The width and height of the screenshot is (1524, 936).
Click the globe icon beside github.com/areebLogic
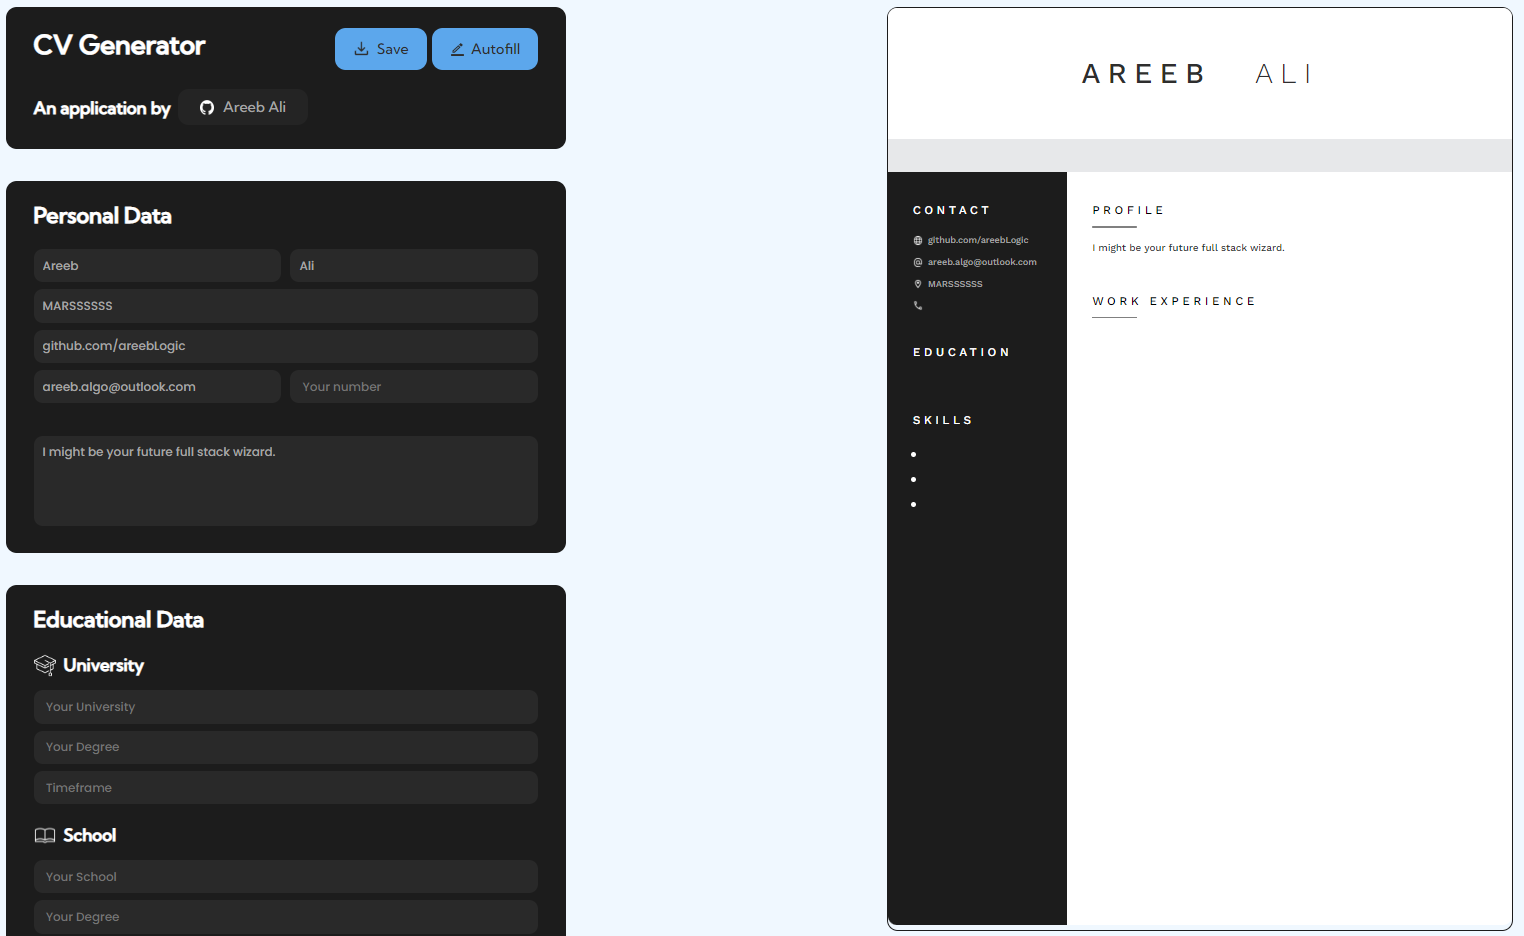[x=917, y=240]
